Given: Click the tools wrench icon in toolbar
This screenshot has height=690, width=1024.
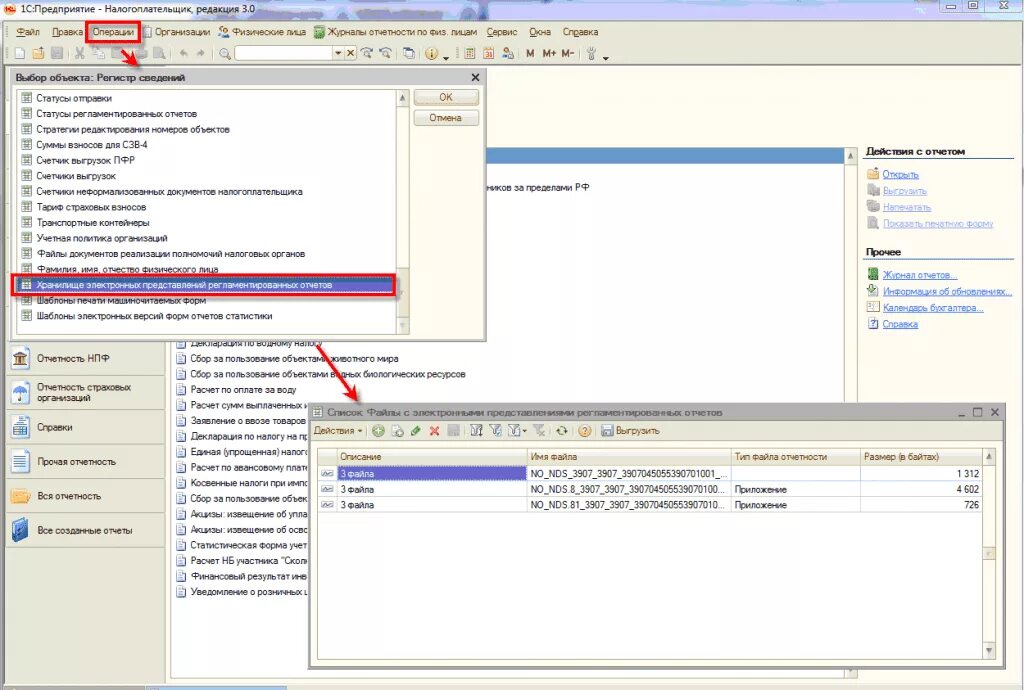Looking at the screenshot, I should pyautogui.click(x=591, y=54).
